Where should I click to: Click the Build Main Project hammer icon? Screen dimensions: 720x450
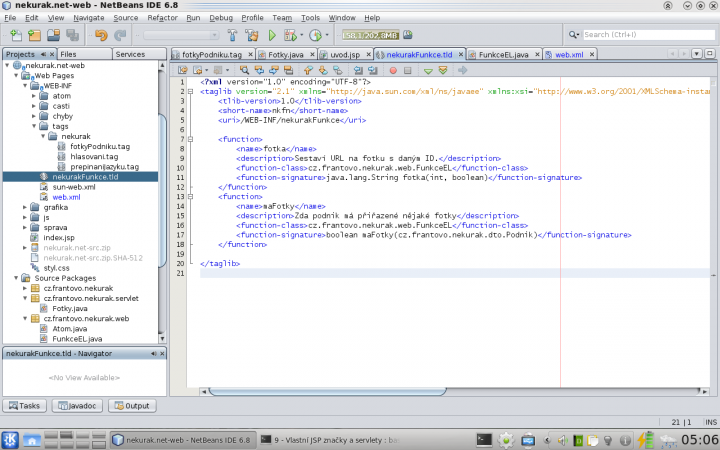(232, 35)
